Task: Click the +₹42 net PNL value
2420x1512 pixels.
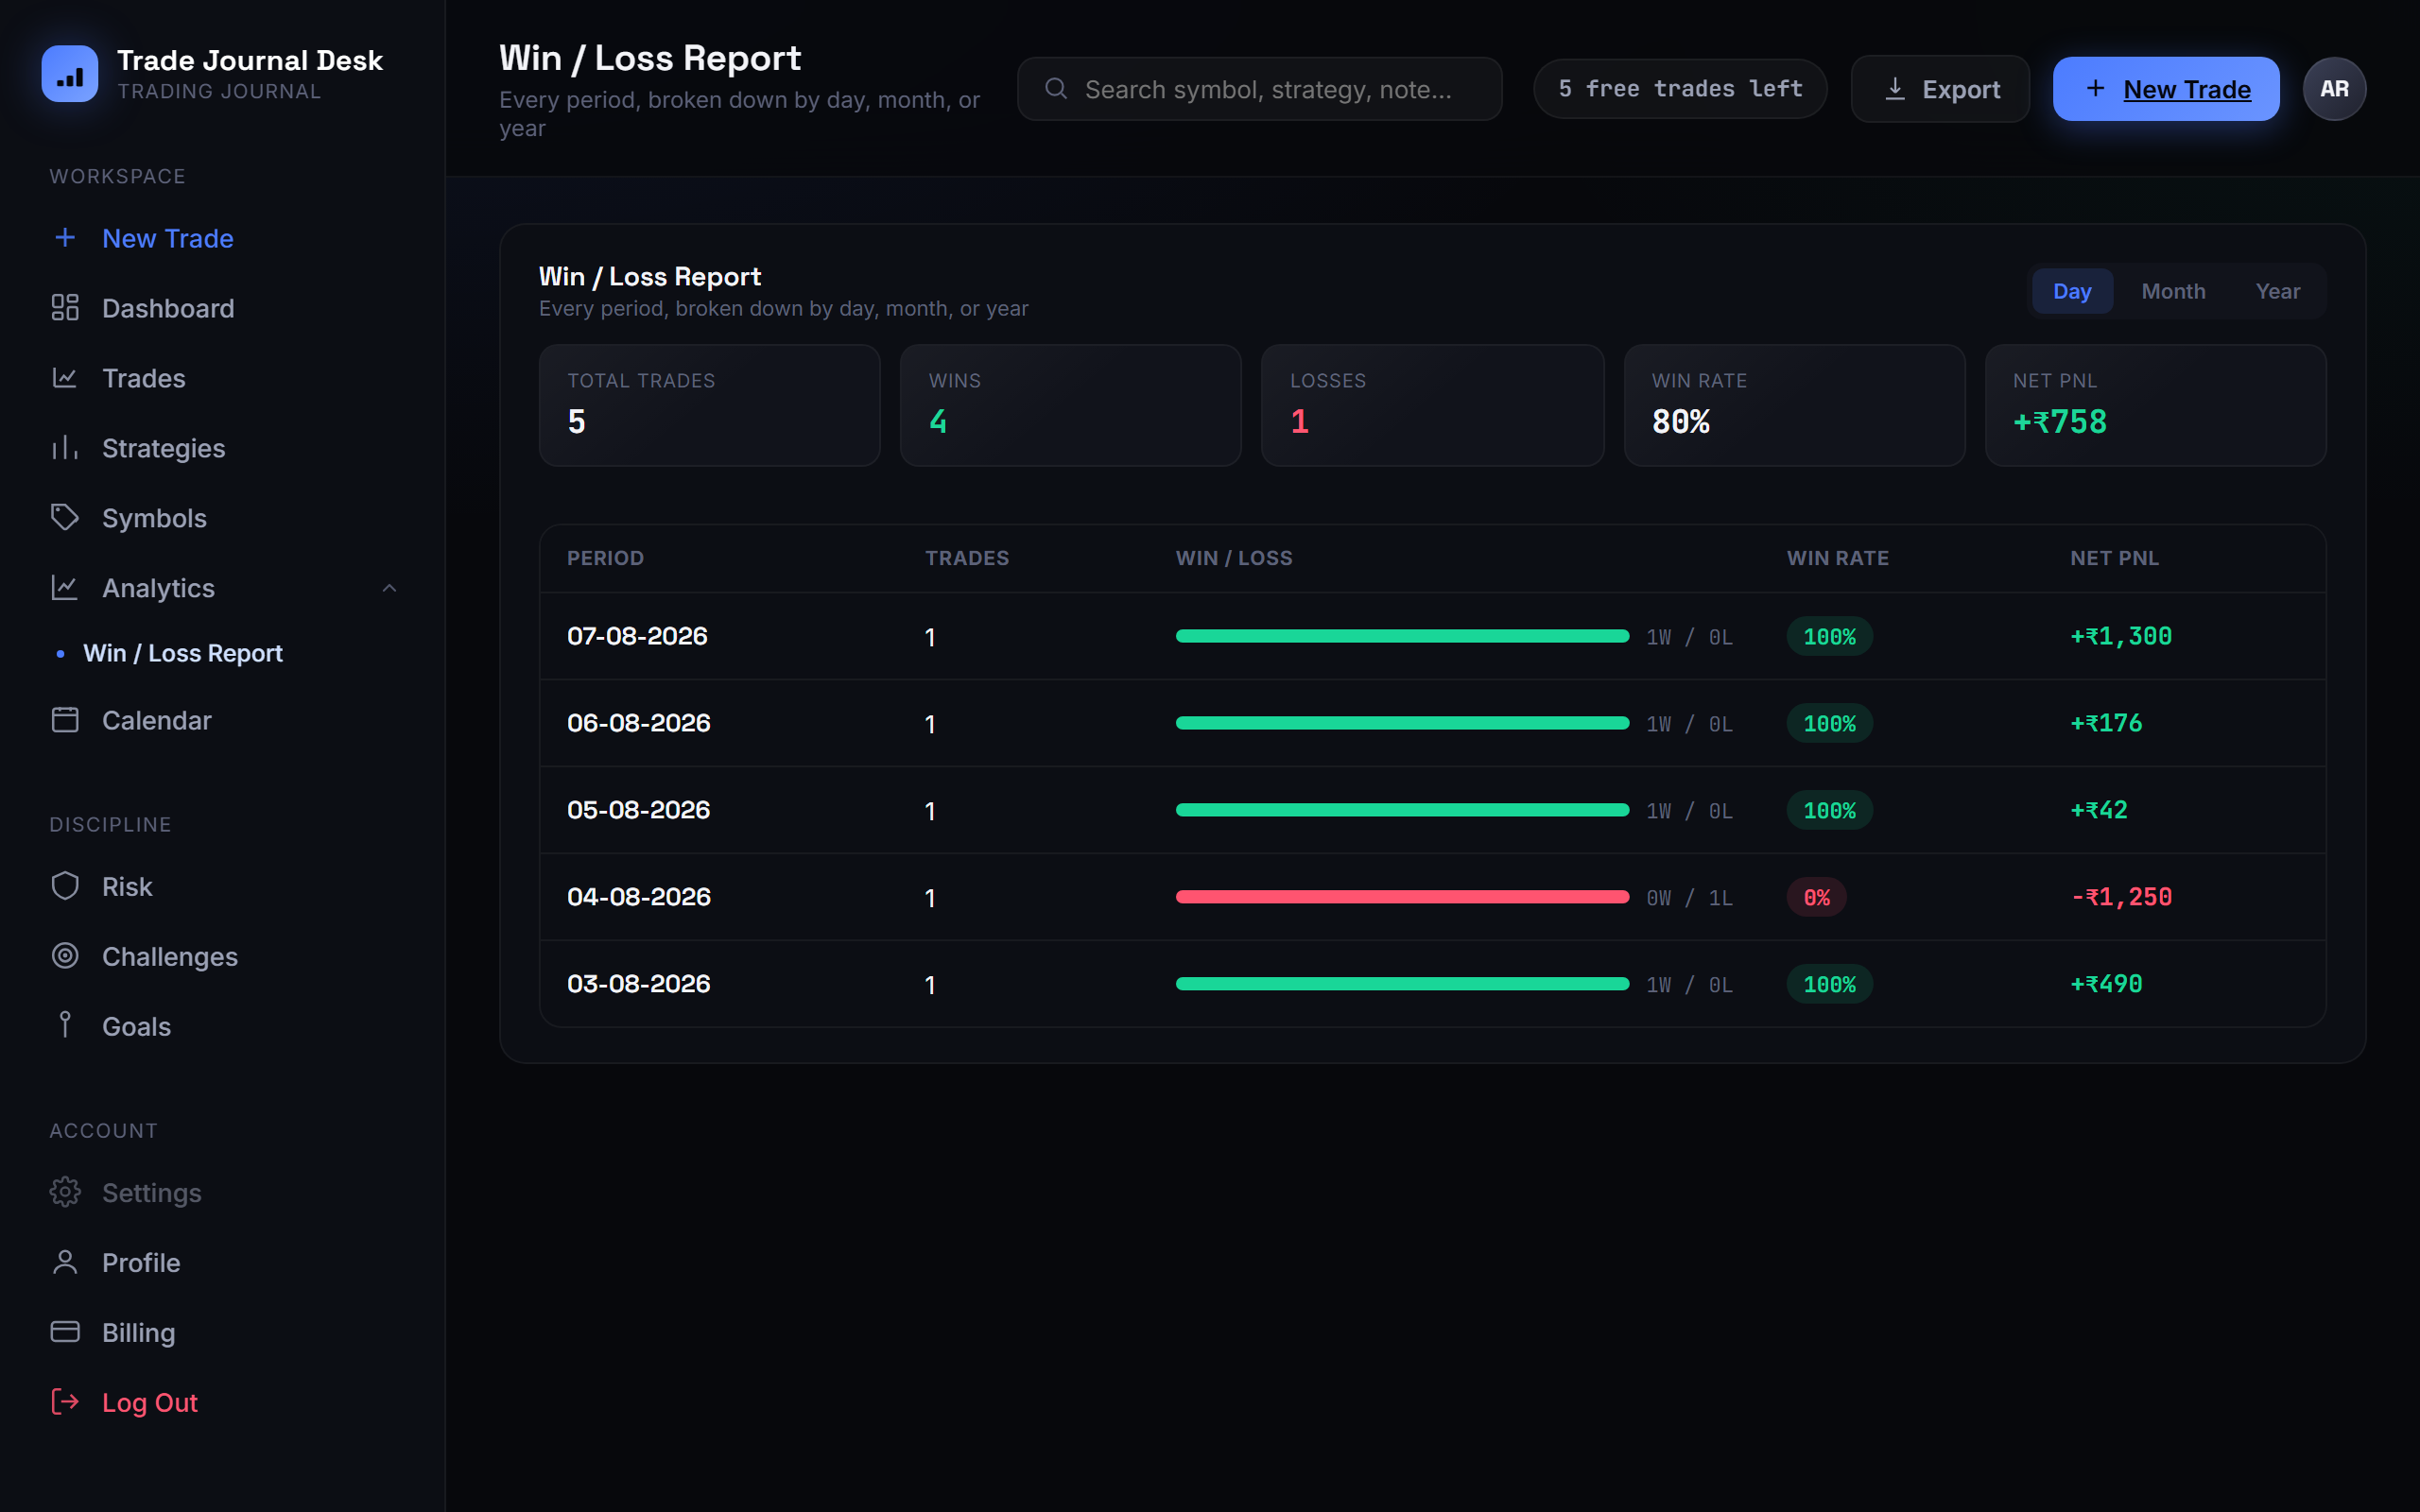Action: (2098, 810)
